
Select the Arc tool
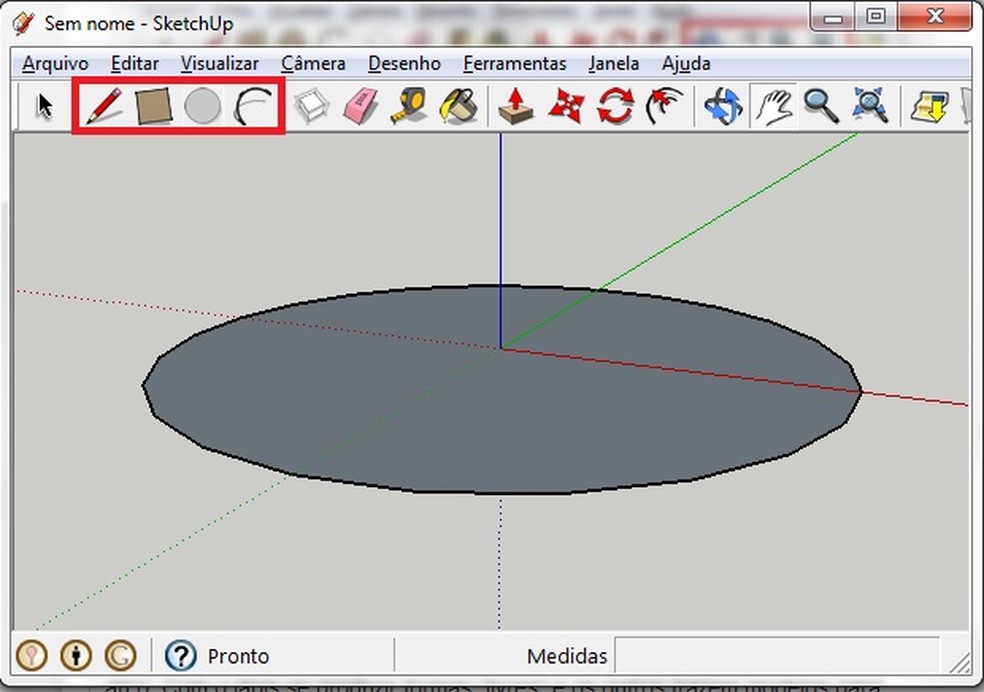pos(253,106)
